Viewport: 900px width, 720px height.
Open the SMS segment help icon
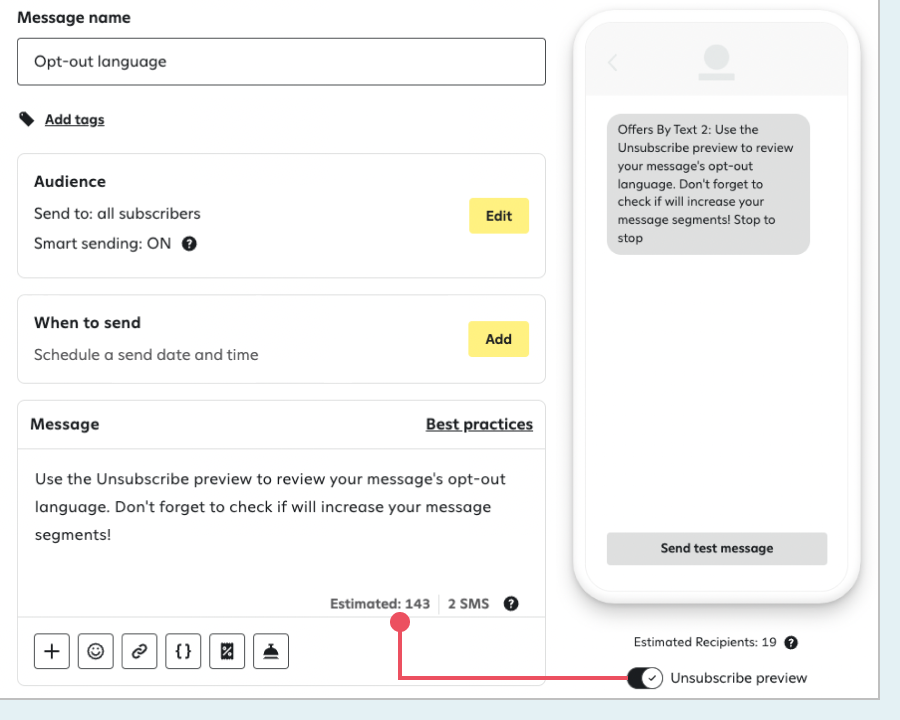click(x=510, y=603)
